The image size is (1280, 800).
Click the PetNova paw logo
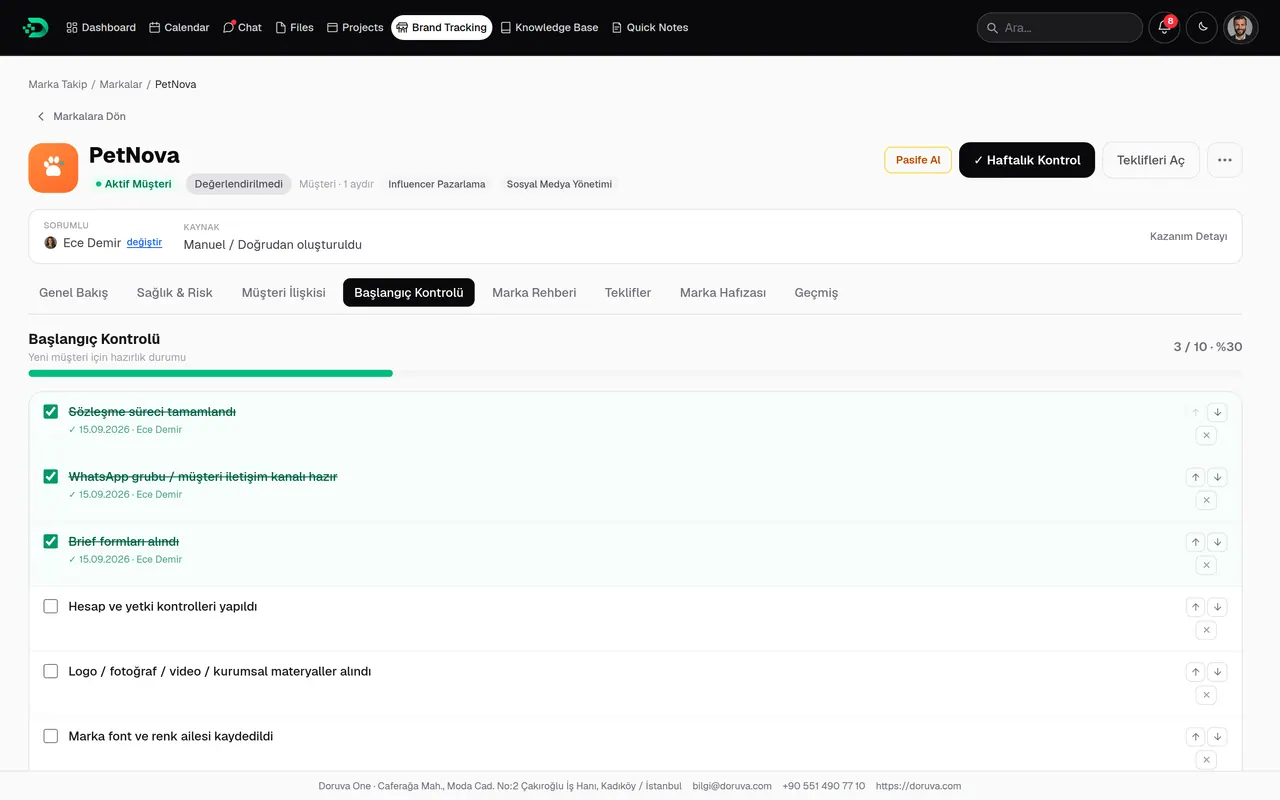[x=53, y=167]
